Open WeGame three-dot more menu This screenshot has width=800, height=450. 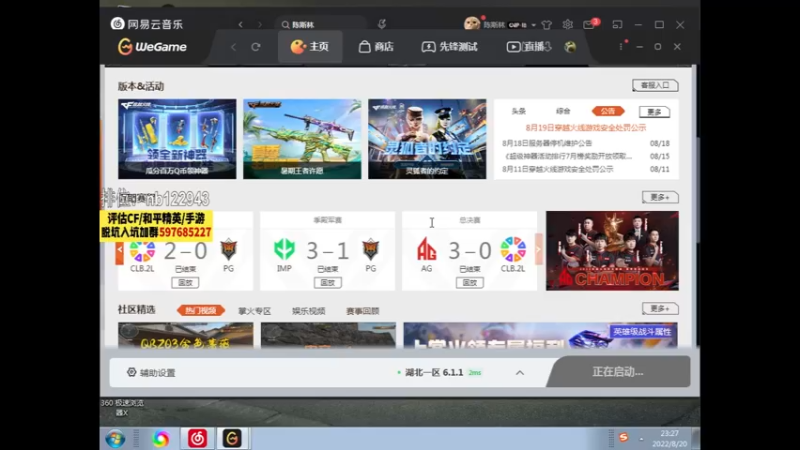[x=620, y=46]
